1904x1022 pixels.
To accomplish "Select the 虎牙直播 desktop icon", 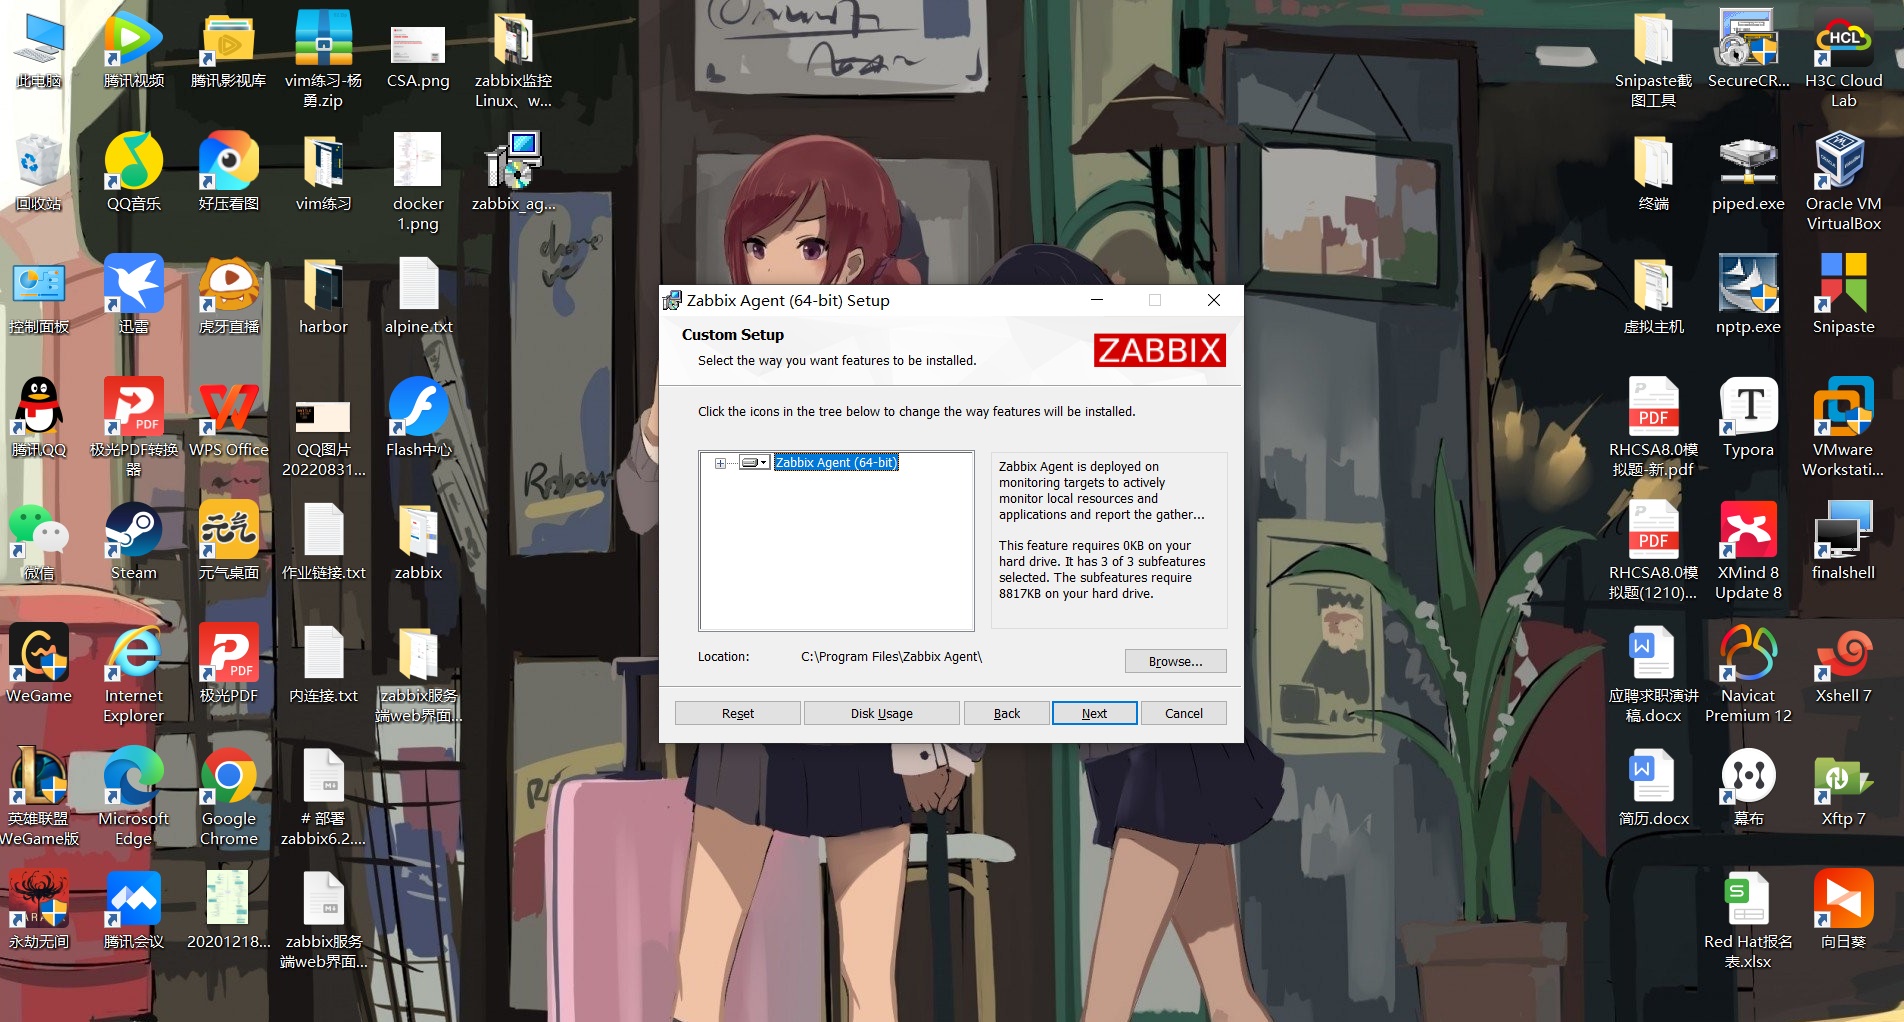I will tap(229, 296).
